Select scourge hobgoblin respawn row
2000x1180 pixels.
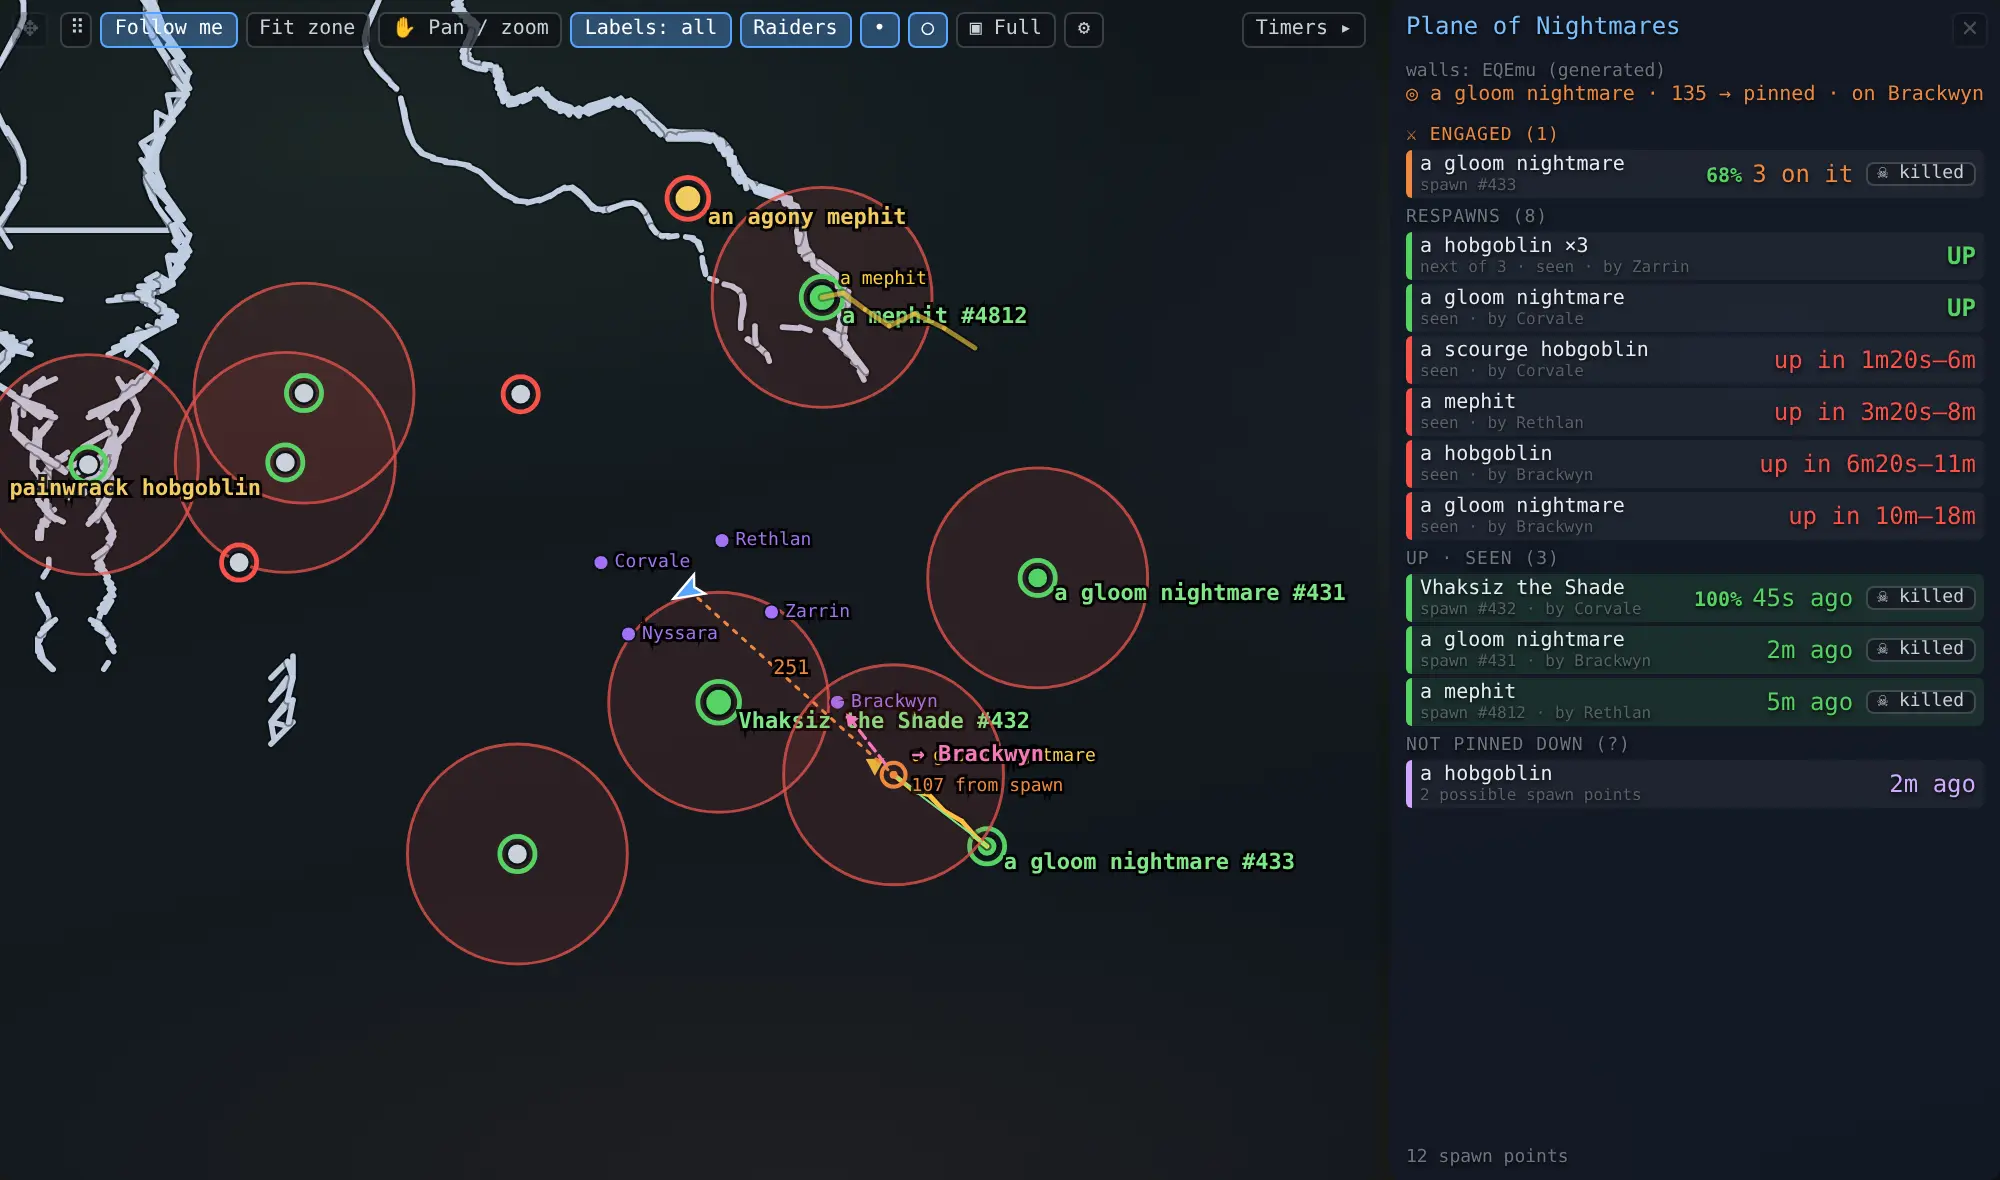pos(1694,359)
